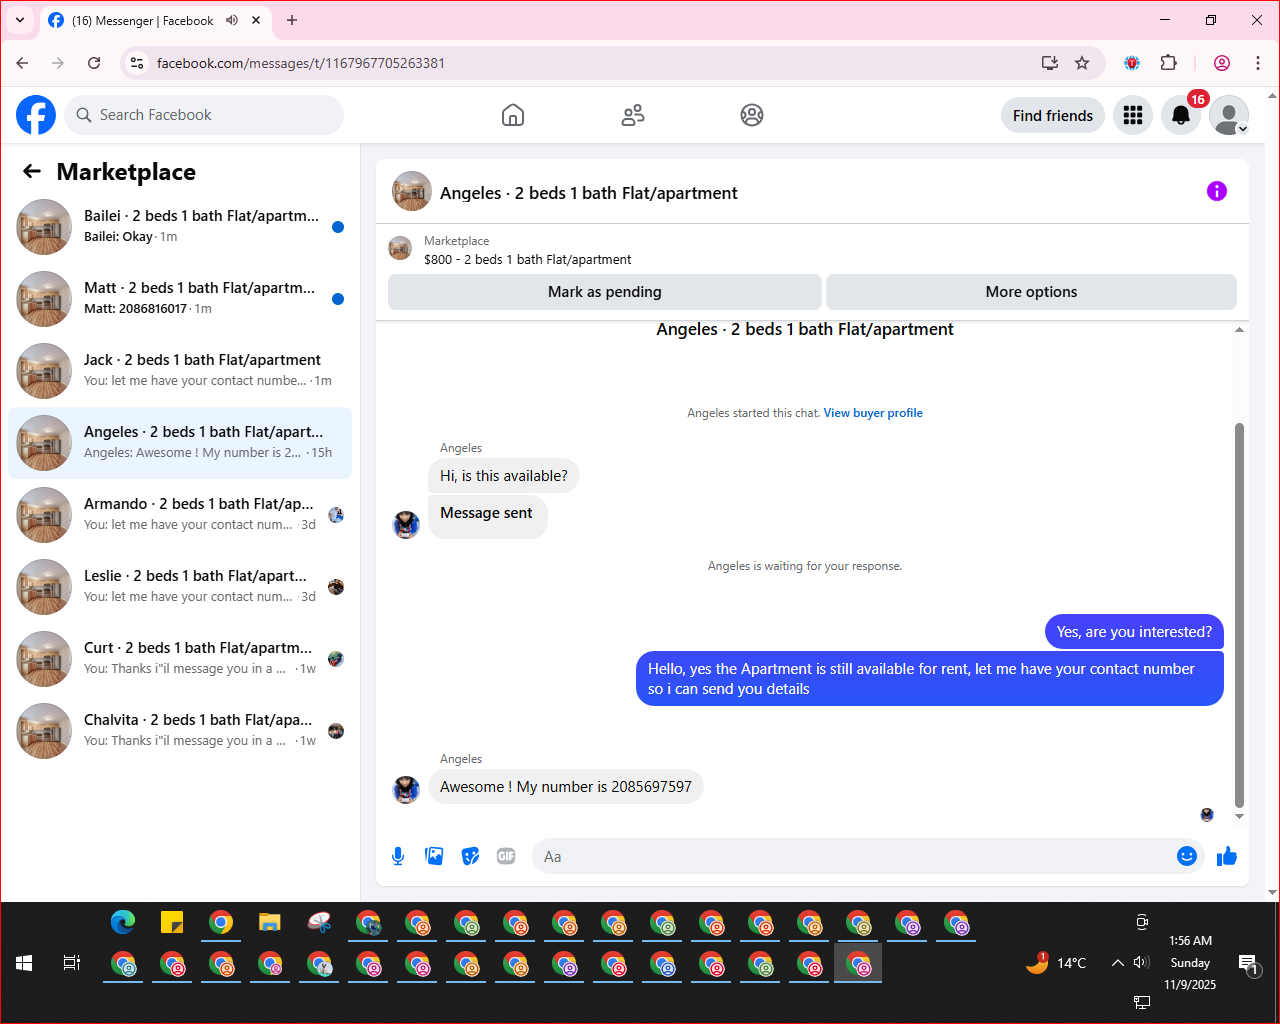Viewport: 1280px width, 1024px height.
Task: Go to the Home feed icon
Action: (513, 115)
